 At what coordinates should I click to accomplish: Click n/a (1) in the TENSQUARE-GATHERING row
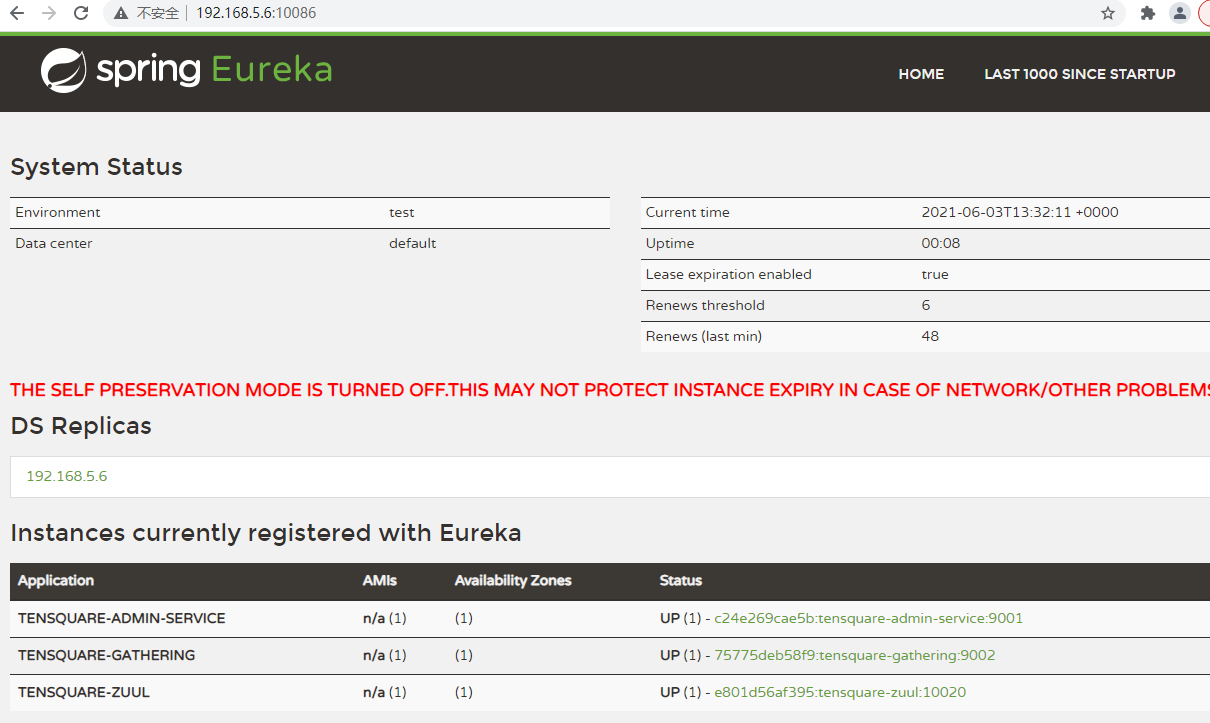[385, 655]
